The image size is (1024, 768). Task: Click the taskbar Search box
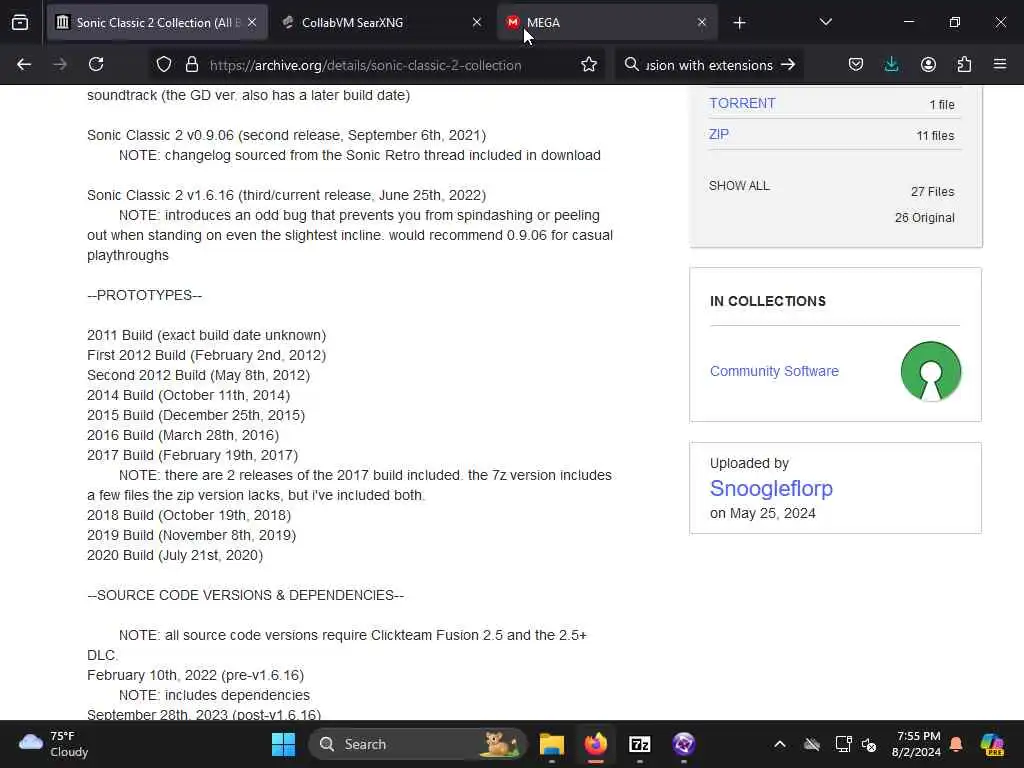(418, 744)
